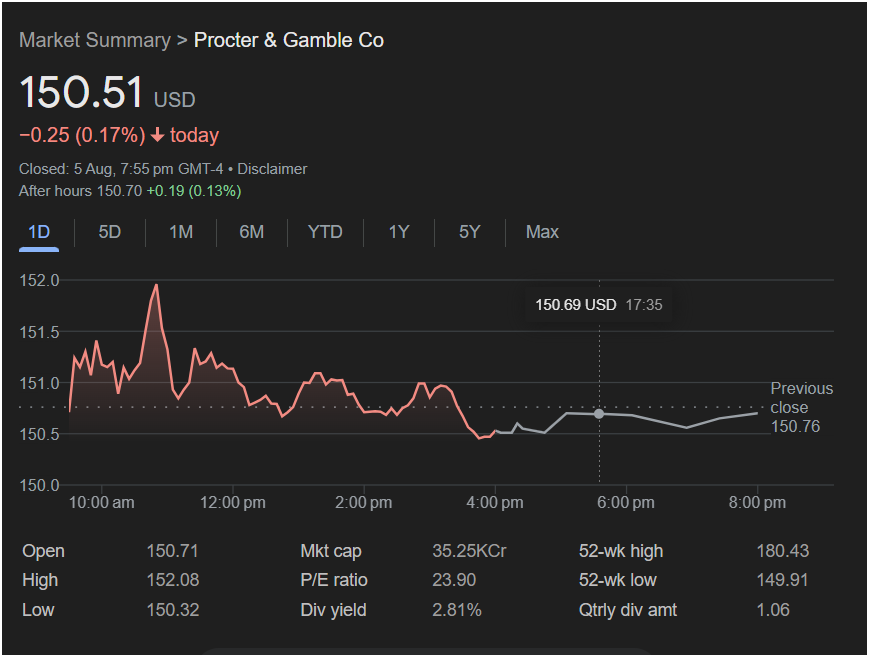Click the 12:00 pm axis label

(x=233, y=503)
